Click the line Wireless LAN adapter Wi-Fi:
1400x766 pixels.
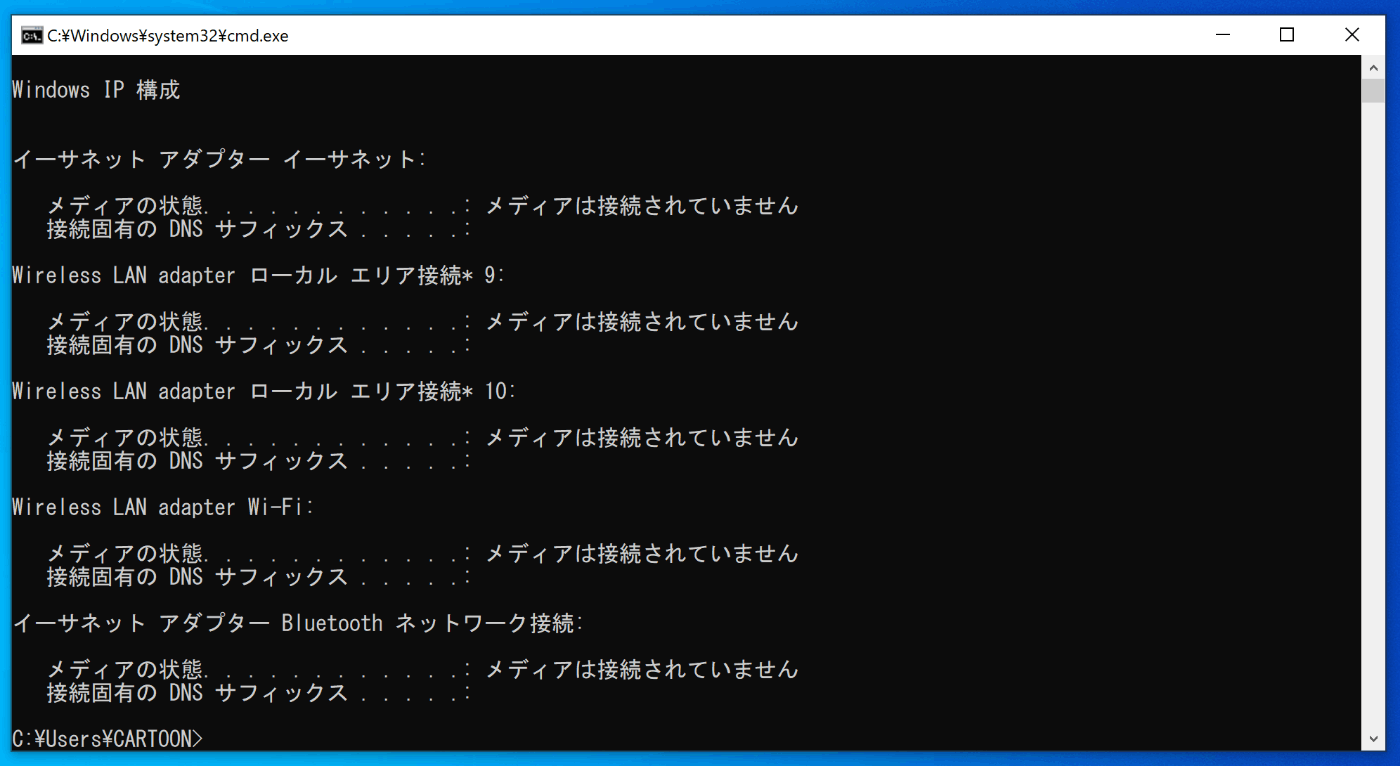coord(163,507)
